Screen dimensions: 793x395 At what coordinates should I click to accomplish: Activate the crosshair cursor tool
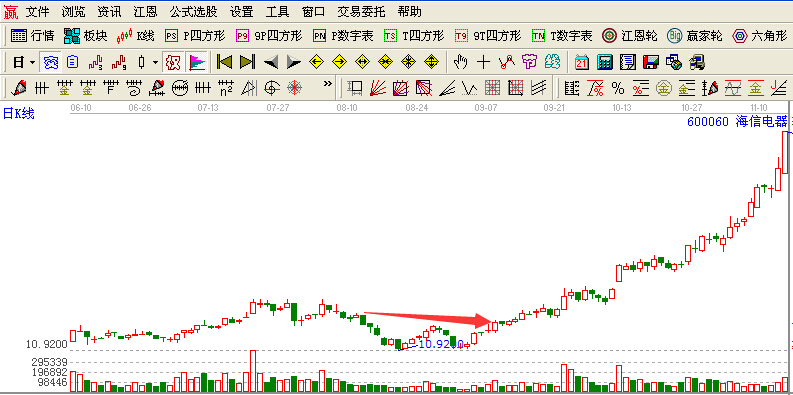[484, 62]
